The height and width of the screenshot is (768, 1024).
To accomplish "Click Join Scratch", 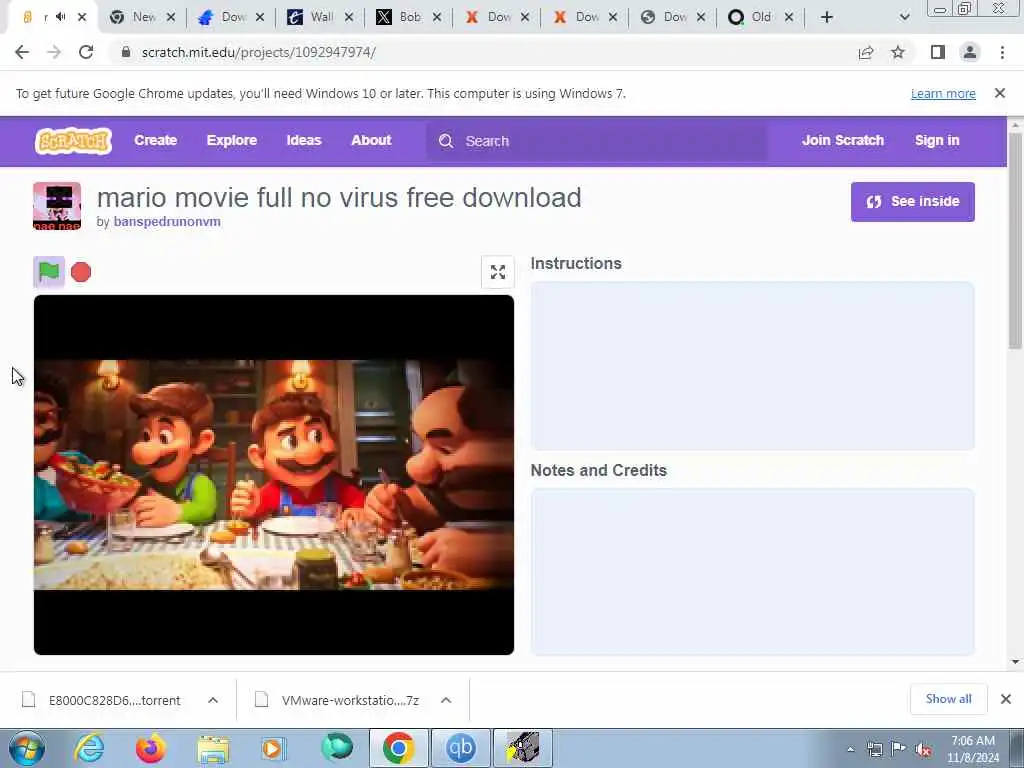I will coord(842,140).
